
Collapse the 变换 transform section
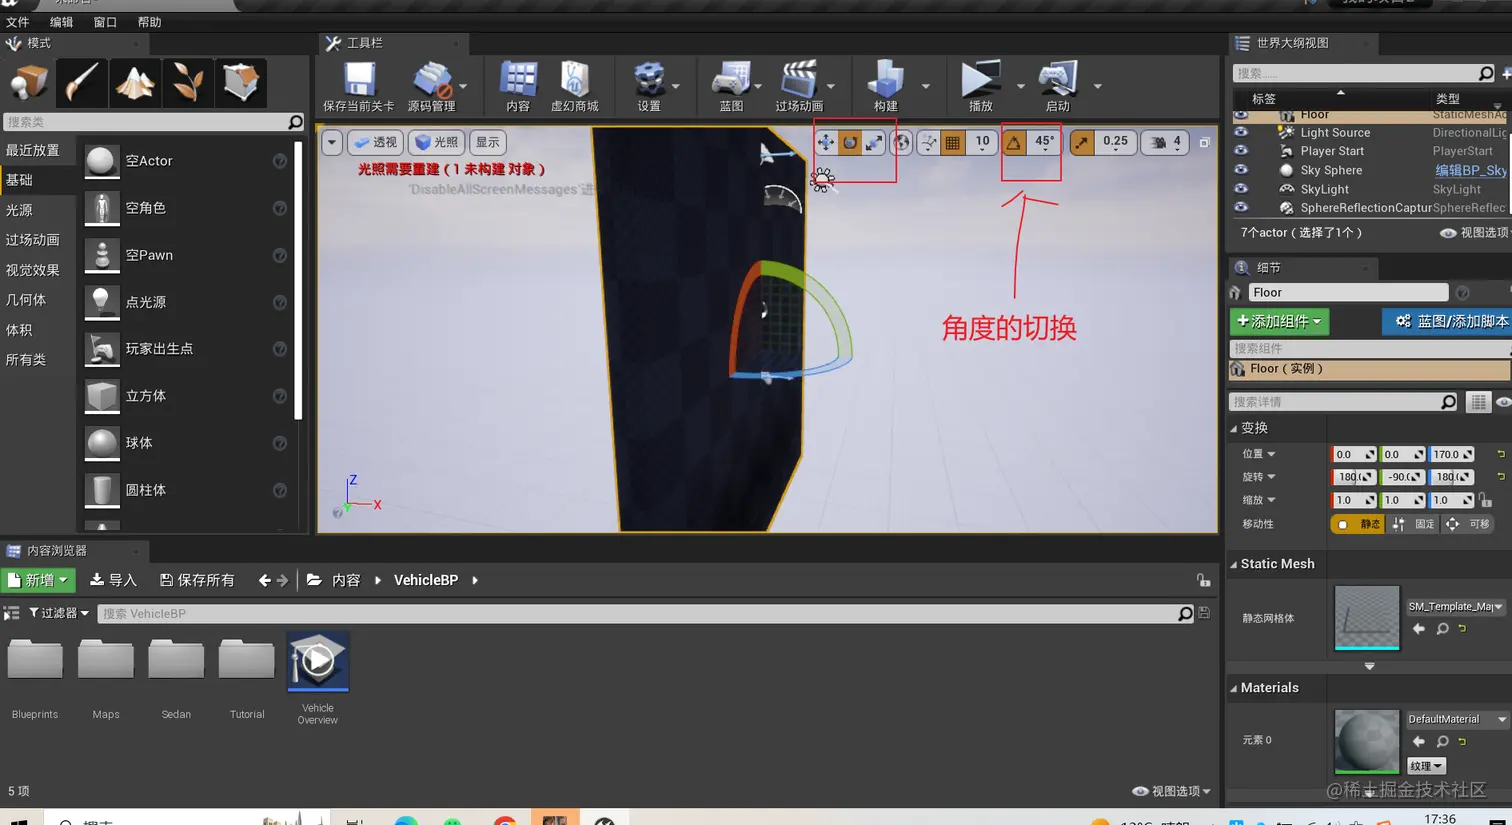(1233, 428)
